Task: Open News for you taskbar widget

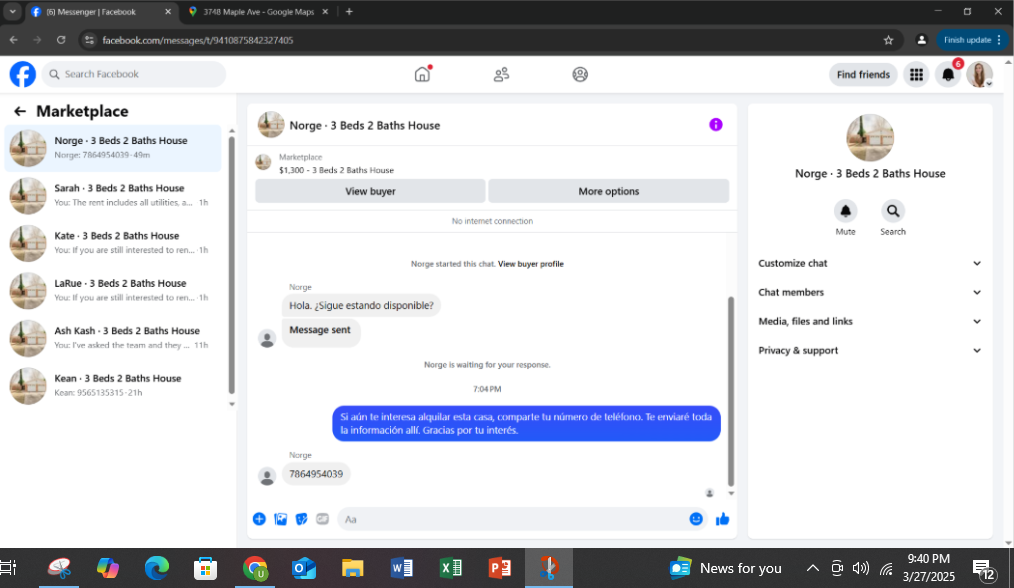Action: (x=725, y=568)
